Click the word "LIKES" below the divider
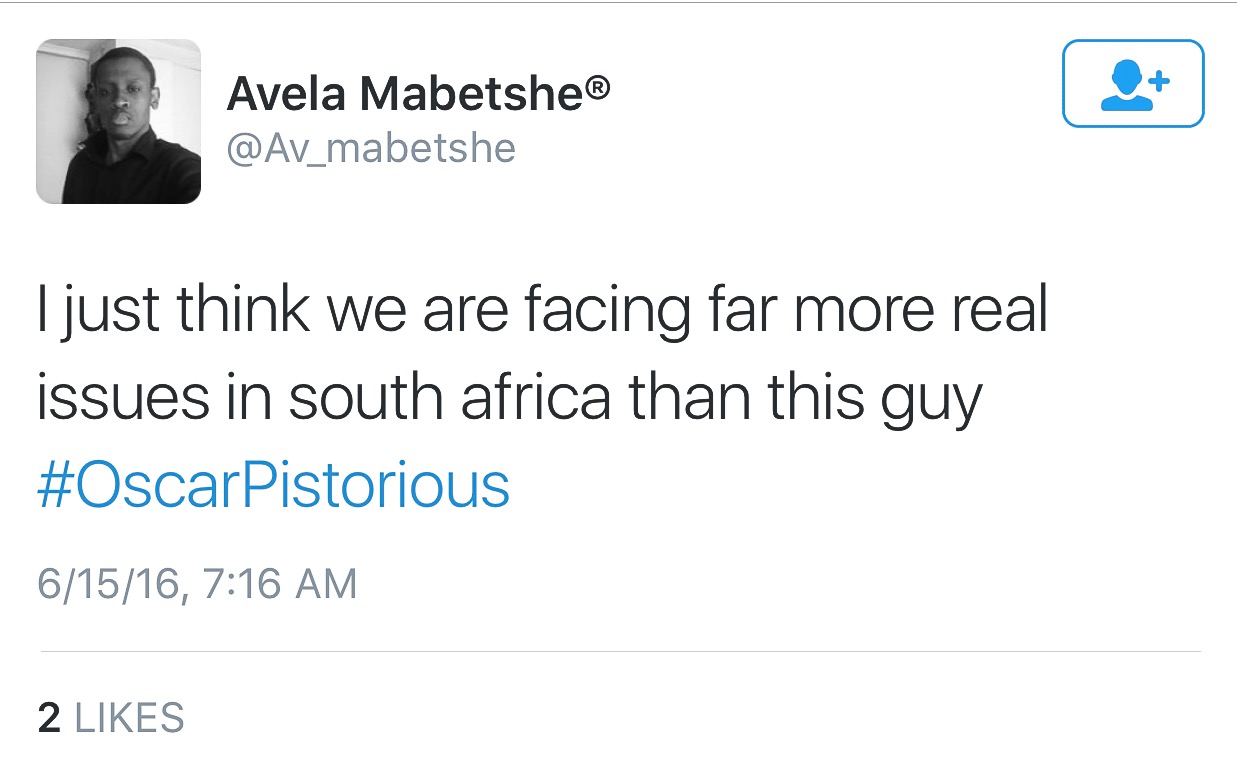This screenshot has height=774, width=1237. point(130,717)
